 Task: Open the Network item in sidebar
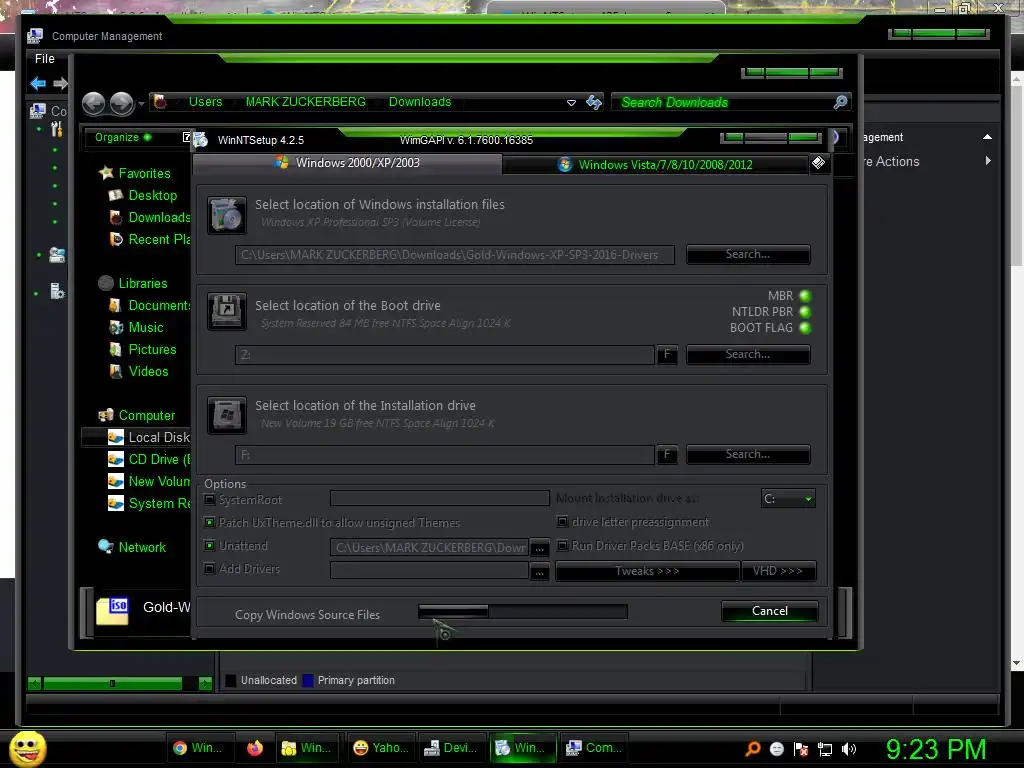[142, 547]
